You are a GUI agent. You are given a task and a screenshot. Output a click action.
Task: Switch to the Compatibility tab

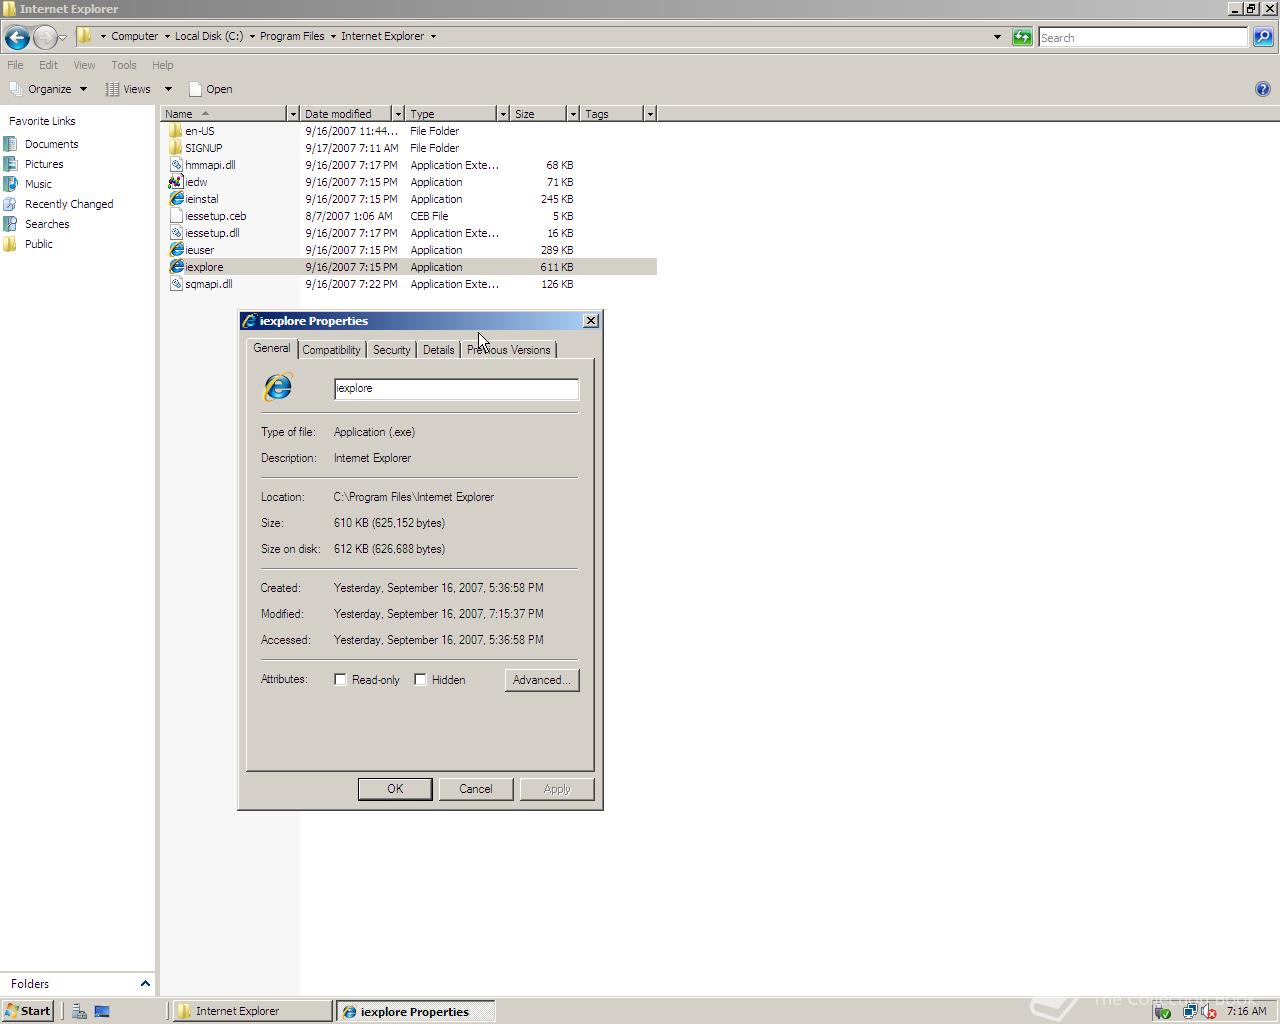point(331,350)
